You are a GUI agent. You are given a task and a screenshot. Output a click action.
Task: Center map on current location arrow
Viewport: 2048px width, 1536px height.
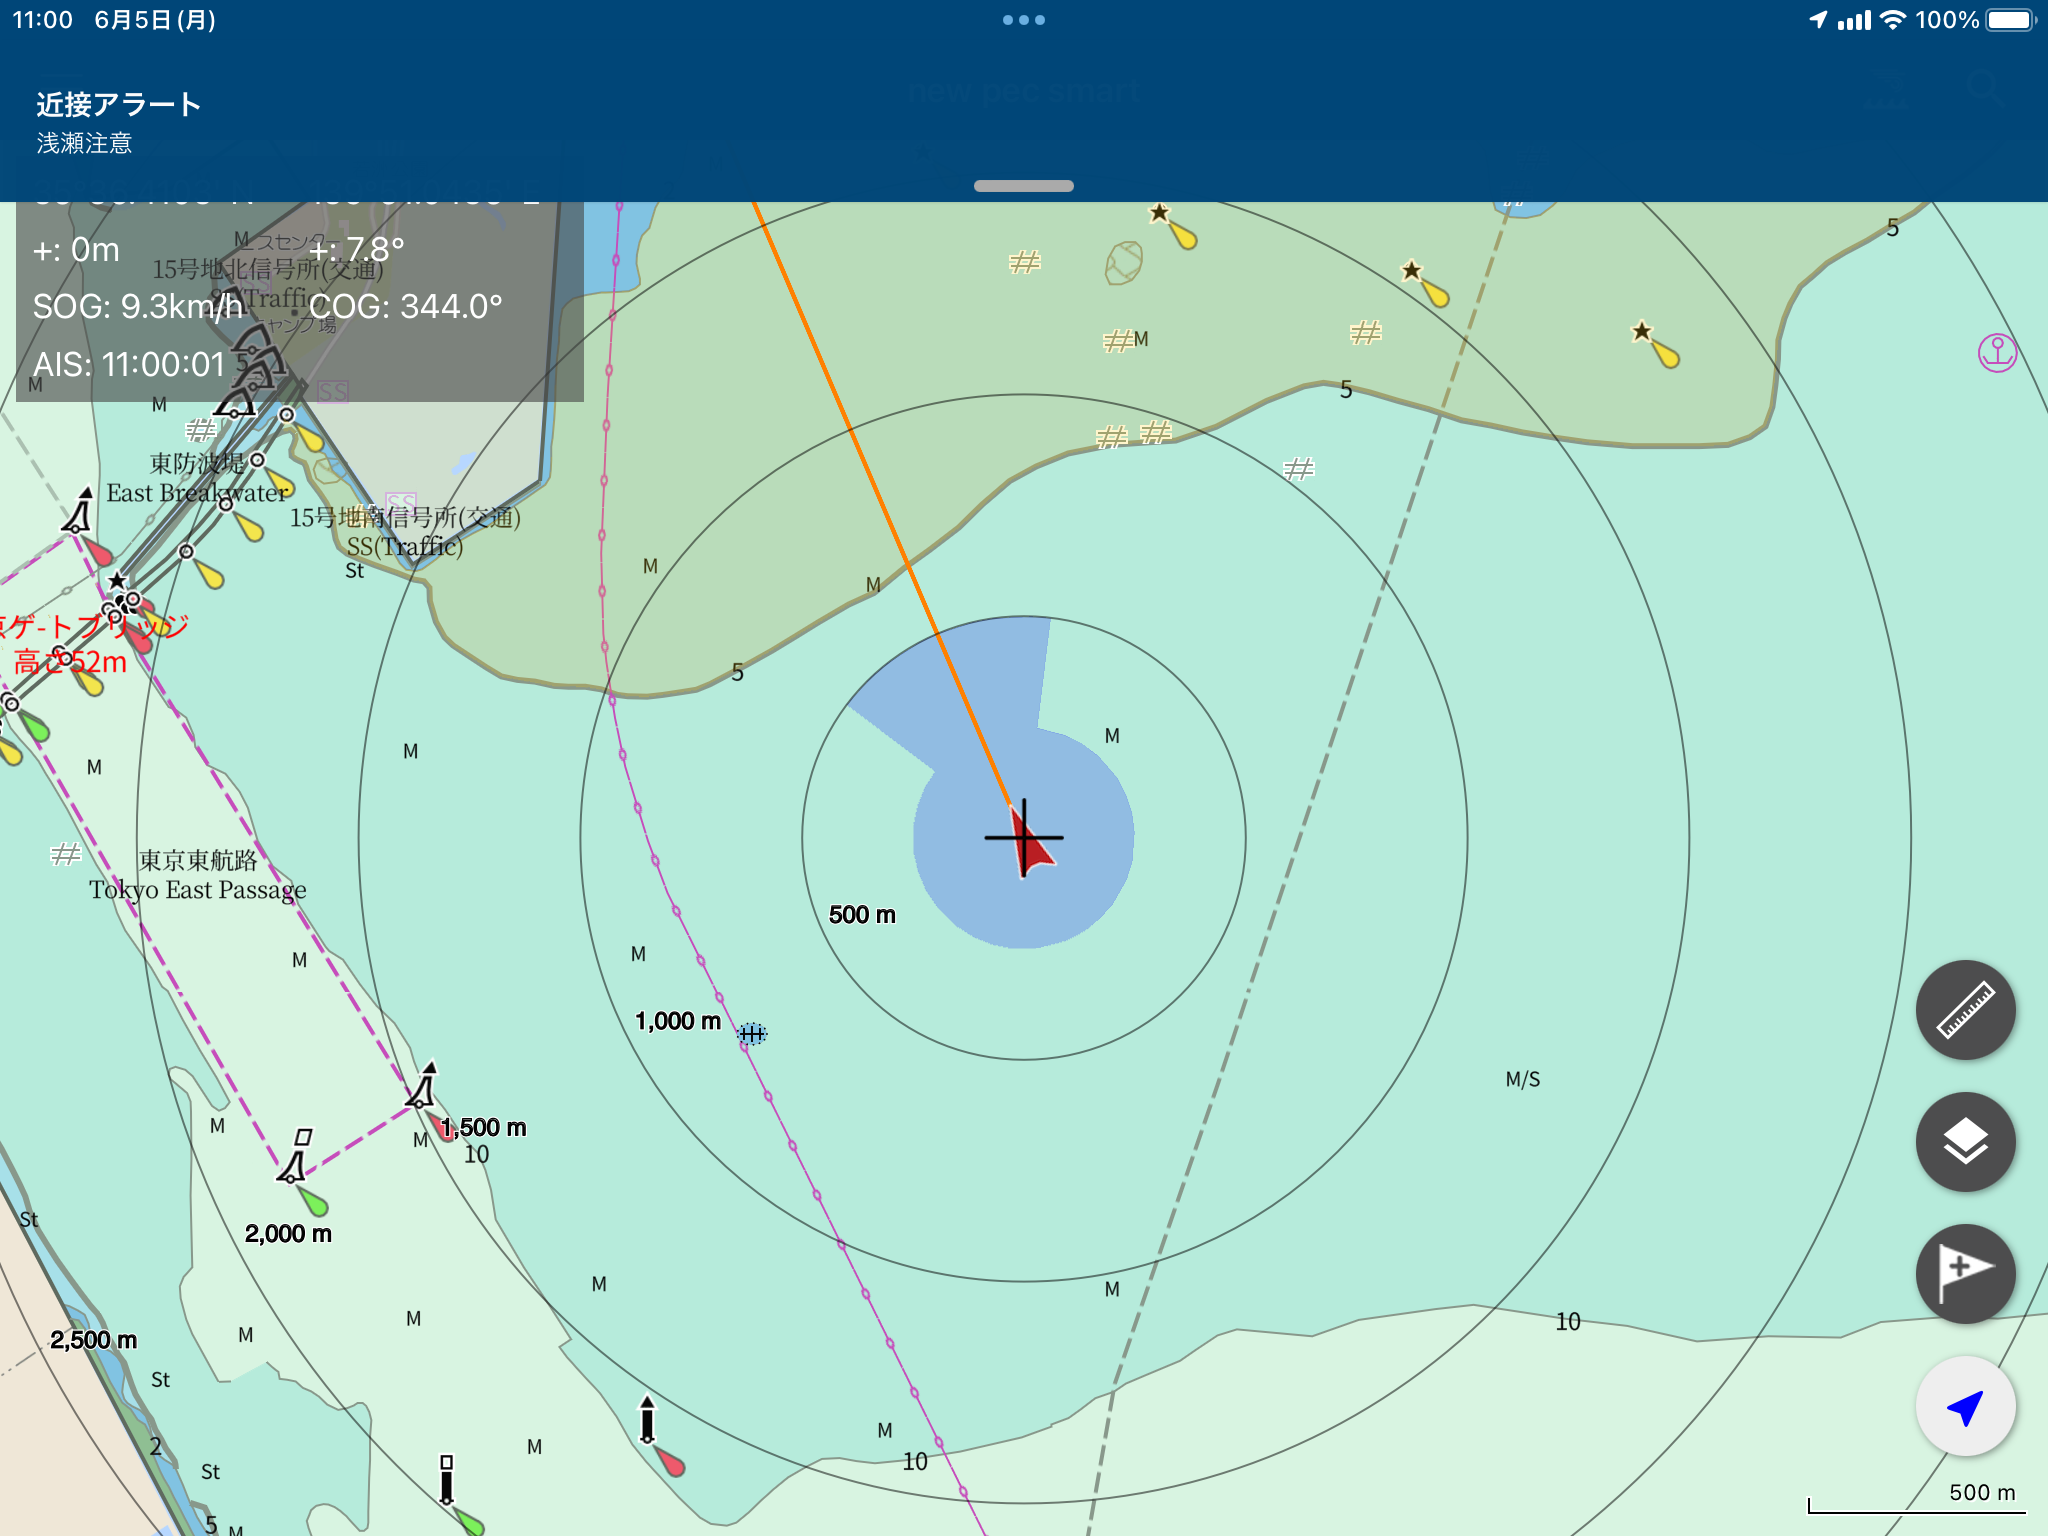click(x=1965, y=1406)
